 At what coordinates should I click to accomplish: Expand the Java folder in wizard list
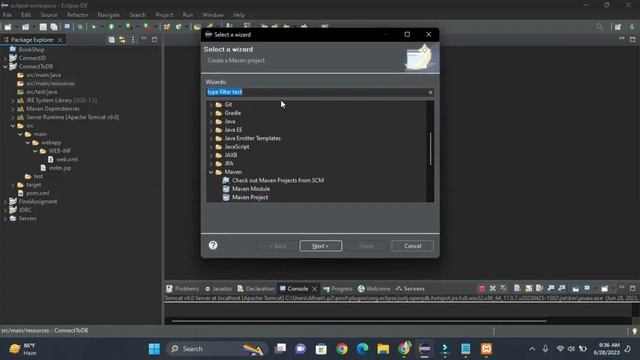(211, 122)
